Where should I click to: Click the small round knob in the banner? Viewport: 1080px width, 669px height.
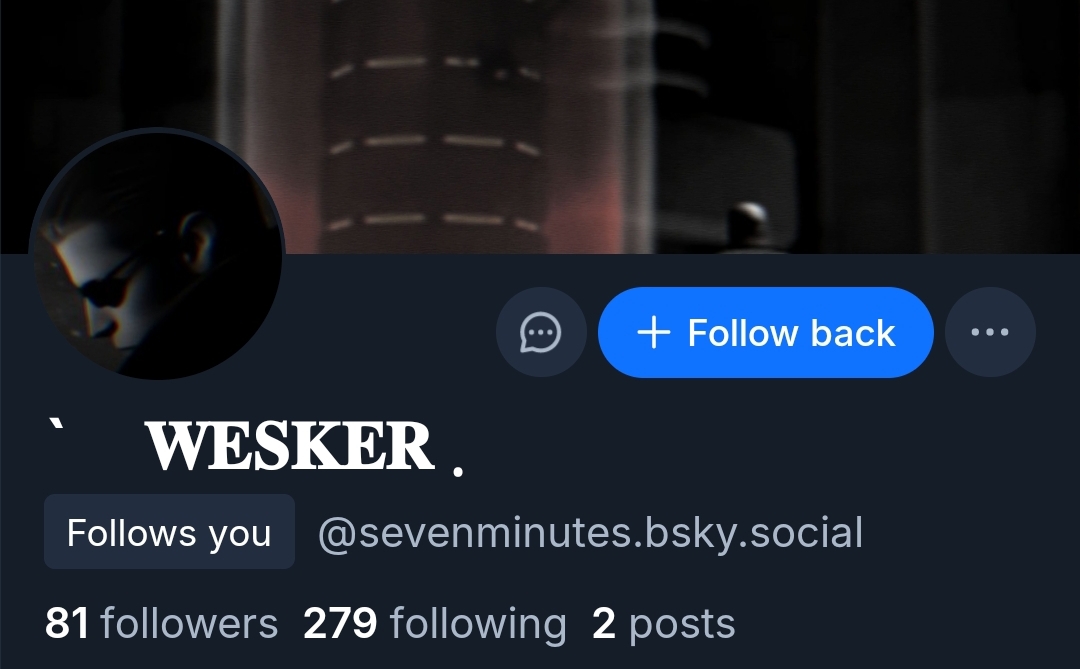pos(748,224)
